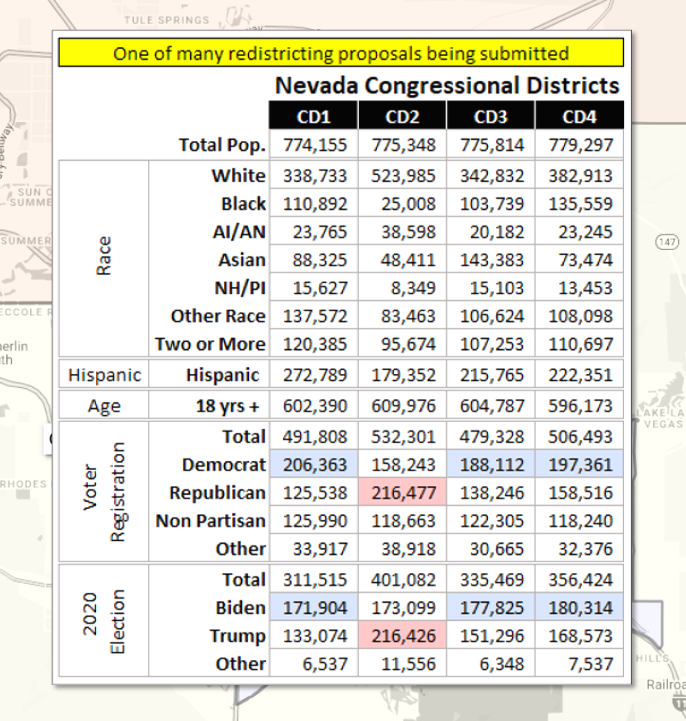Click the rotated Voter Registration category label
Screen dimensions: 686x721
pos(104,493)
